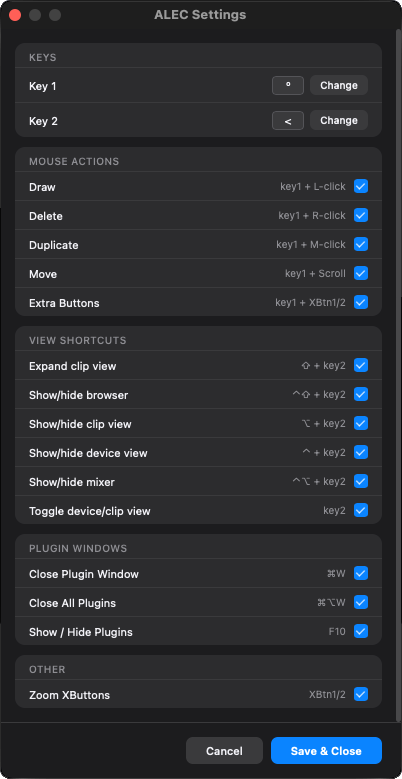The height and width of the screenshot is (779, 402).
Task: Toggle the Duplicate checkbox
Action: pos(361,244)
